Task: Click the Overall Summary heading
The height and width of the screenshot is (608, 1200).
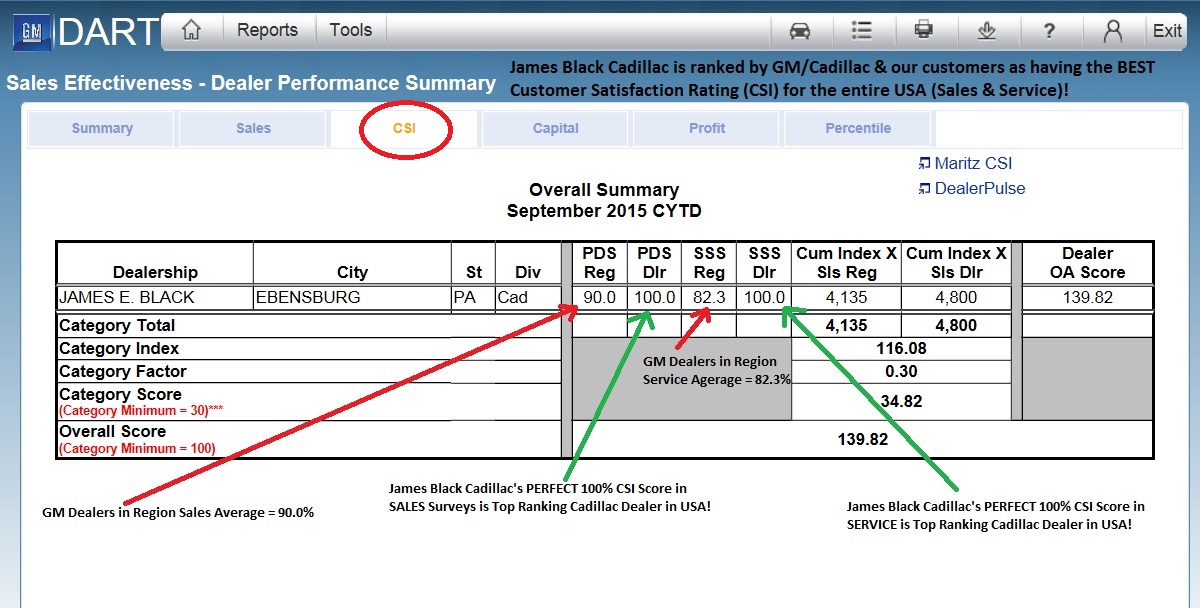Action: pos(604,190)
